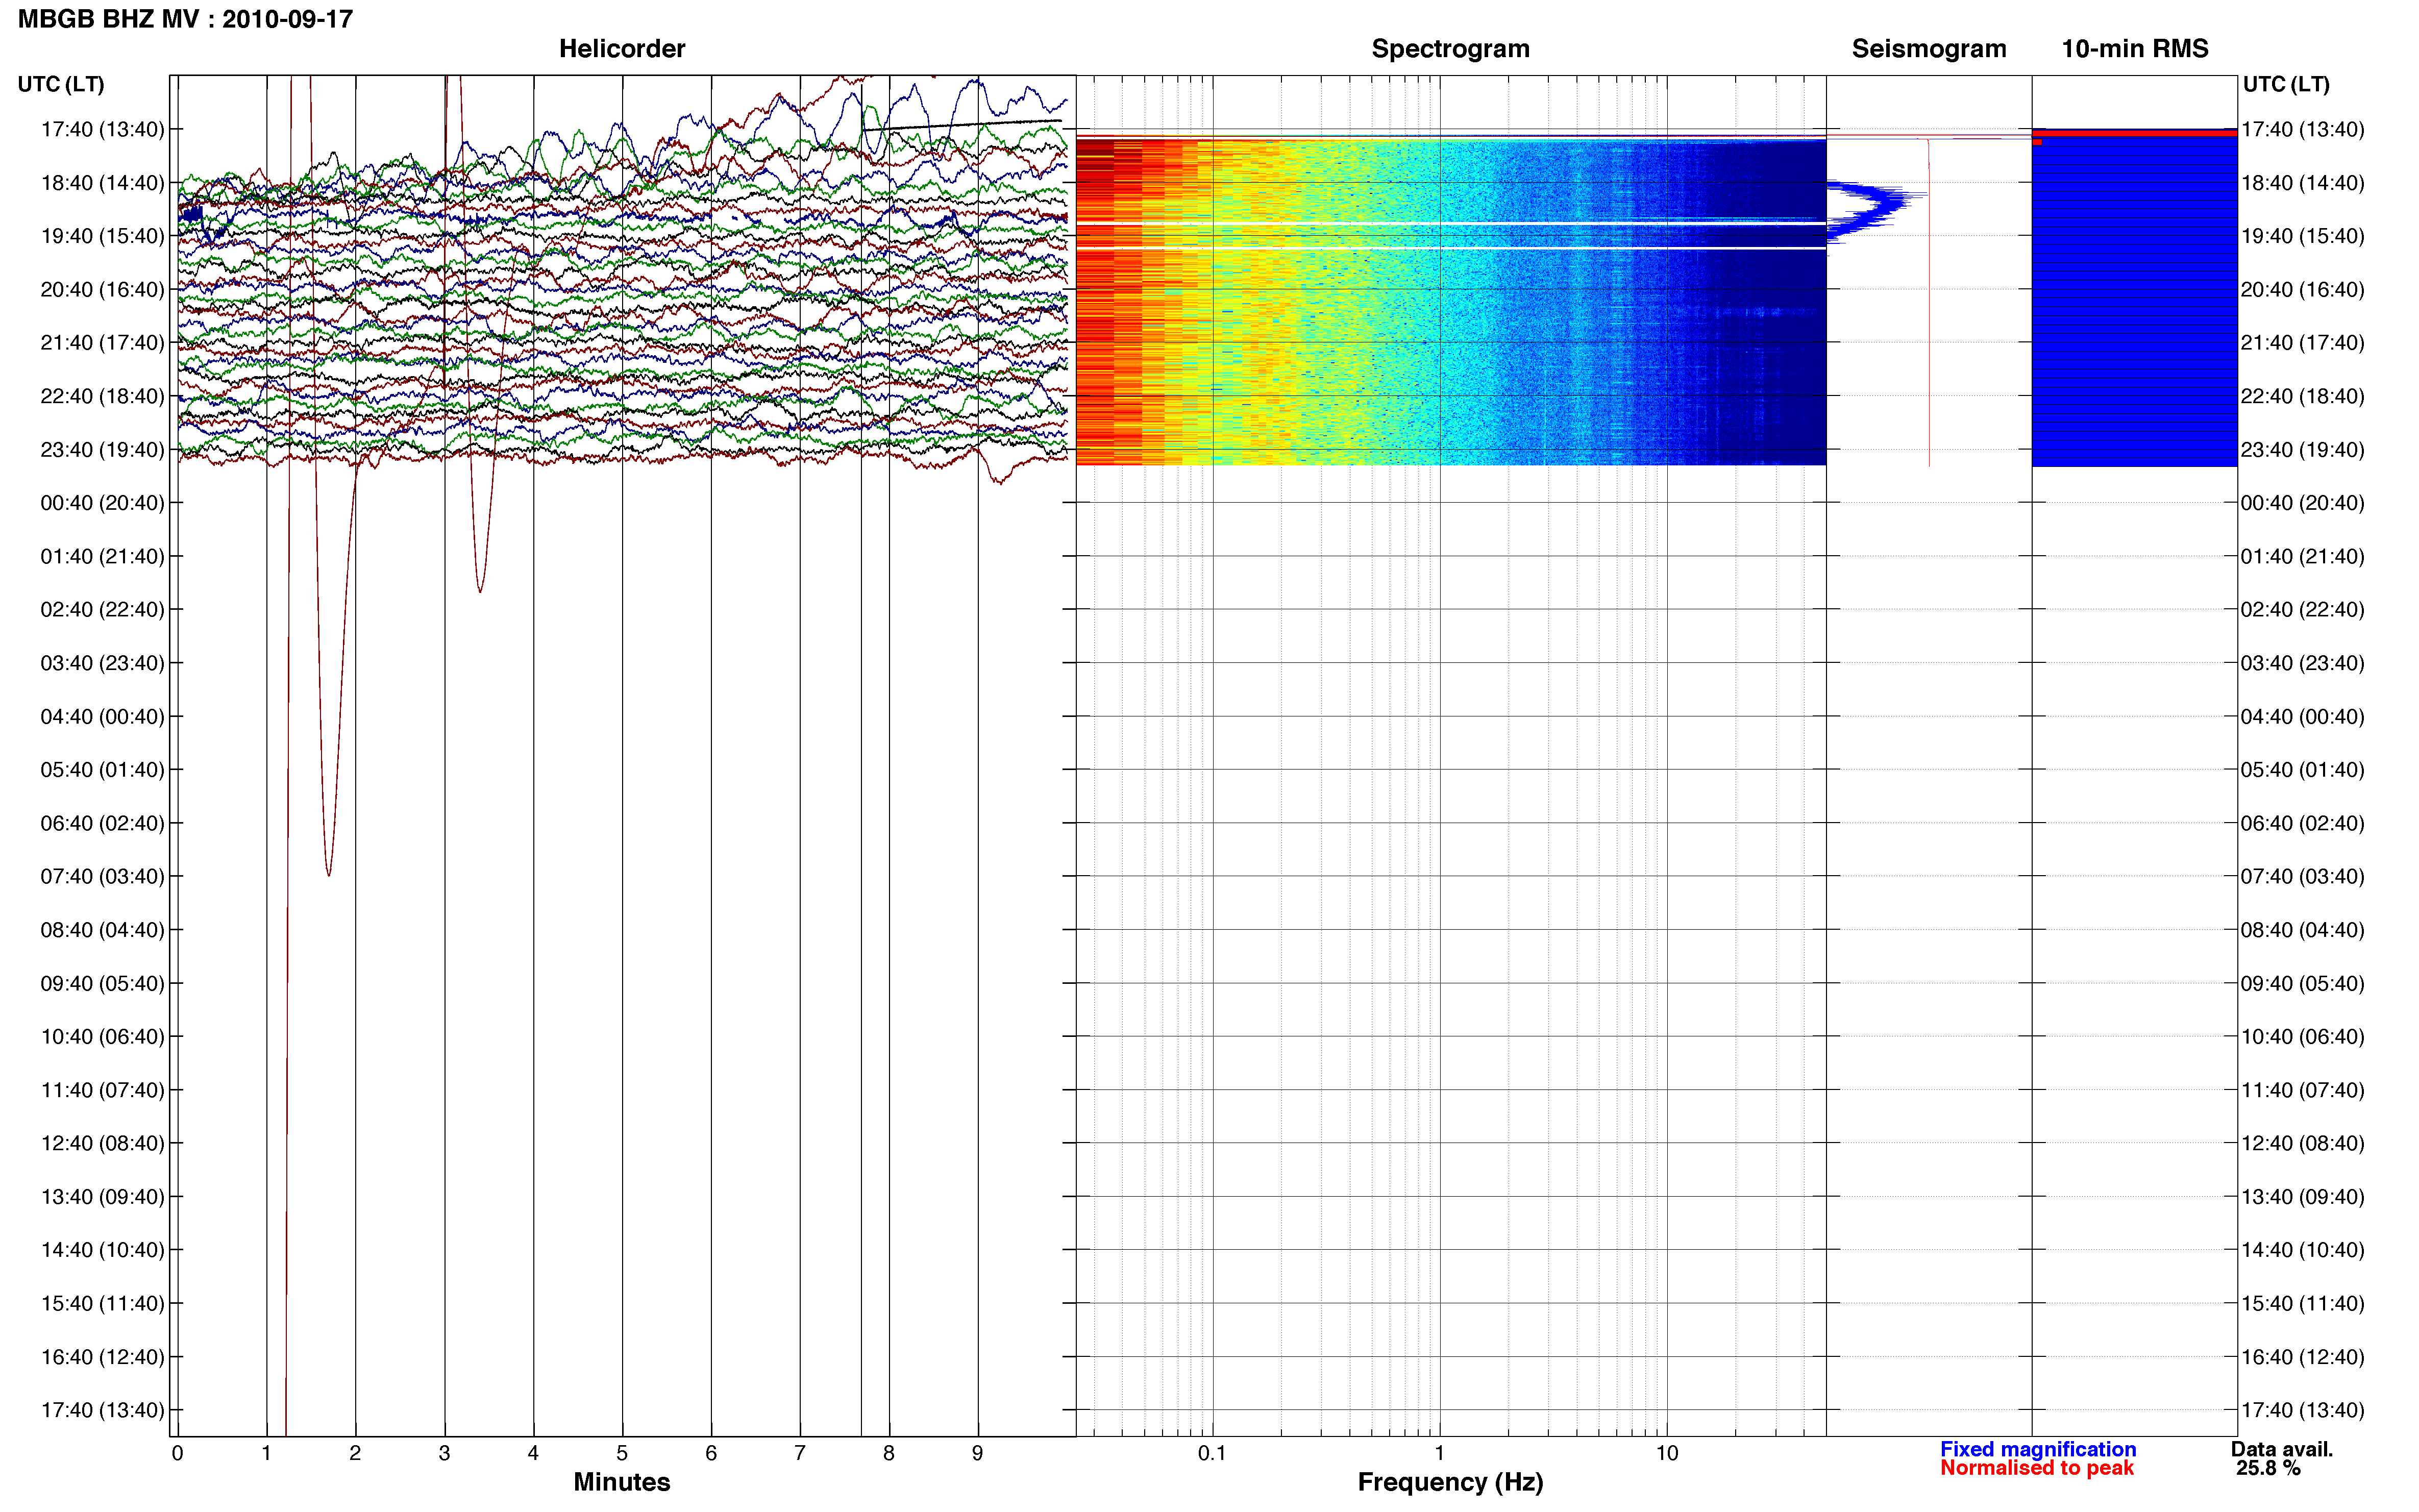
Task: Click the 20:40 (16:40) label on the helicorder axis
Action: tap(102, 289)
